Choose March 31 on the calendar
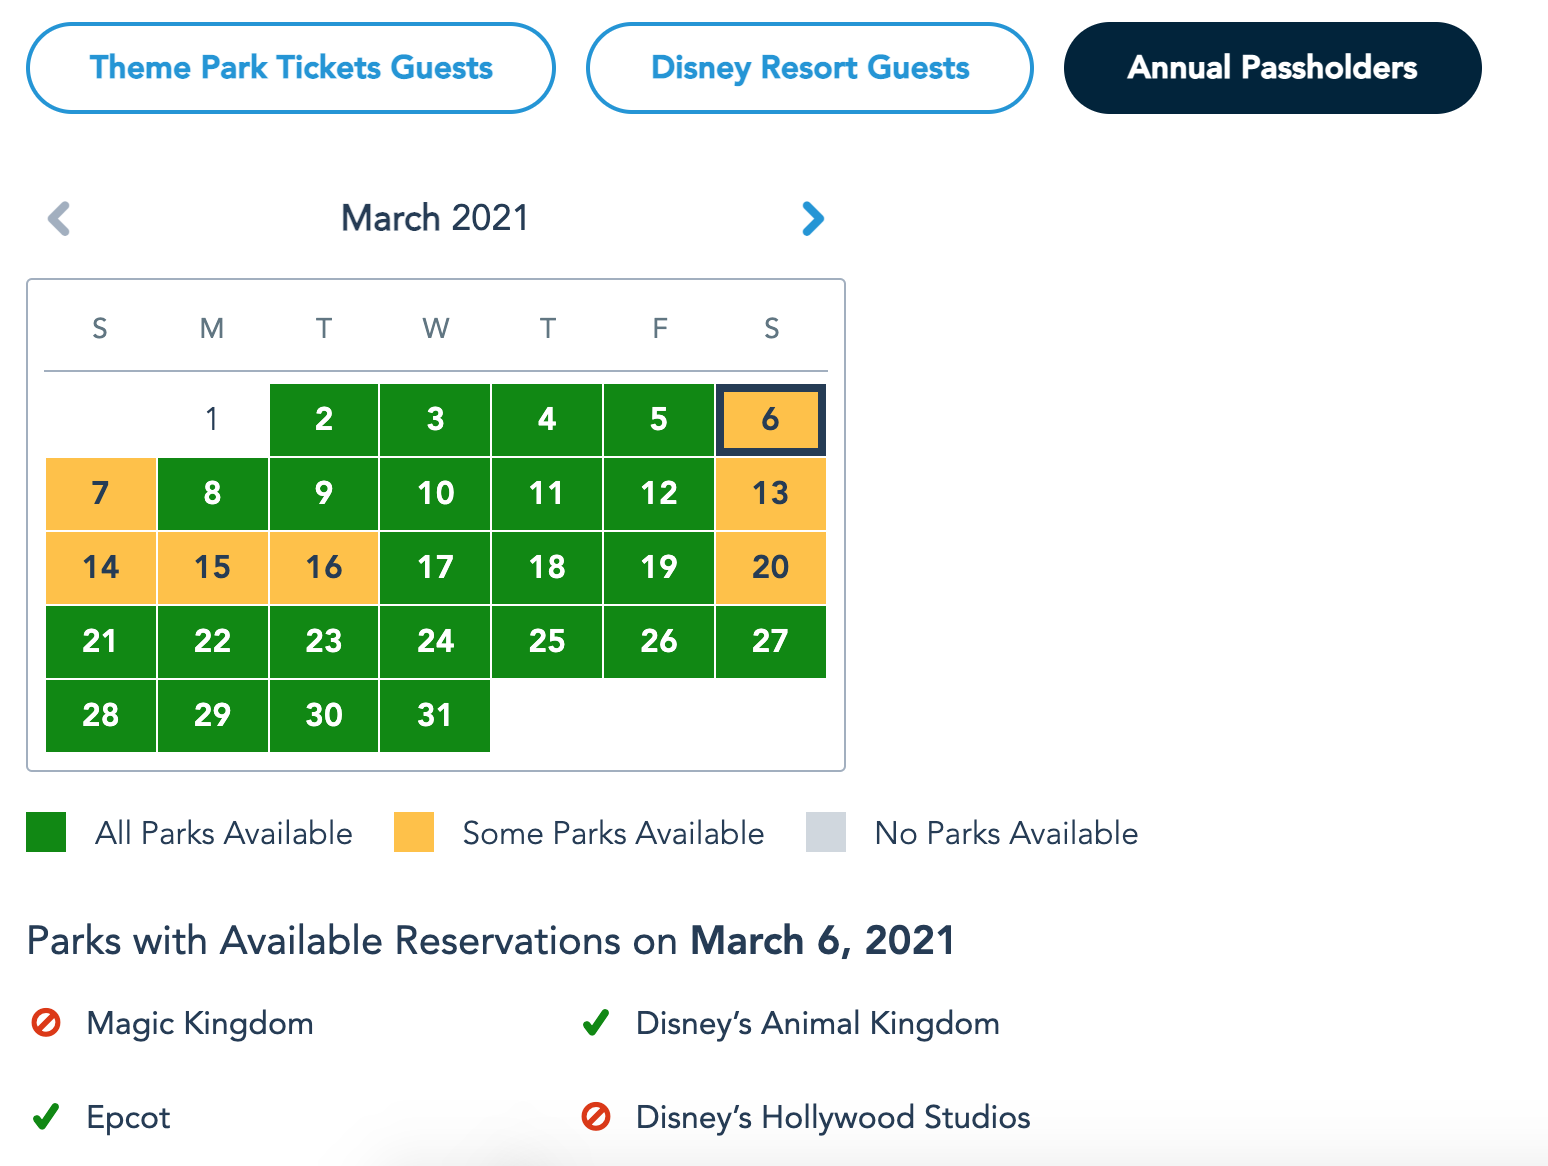Viewport: 1548px width, 1166px height. tap(435, 715)
